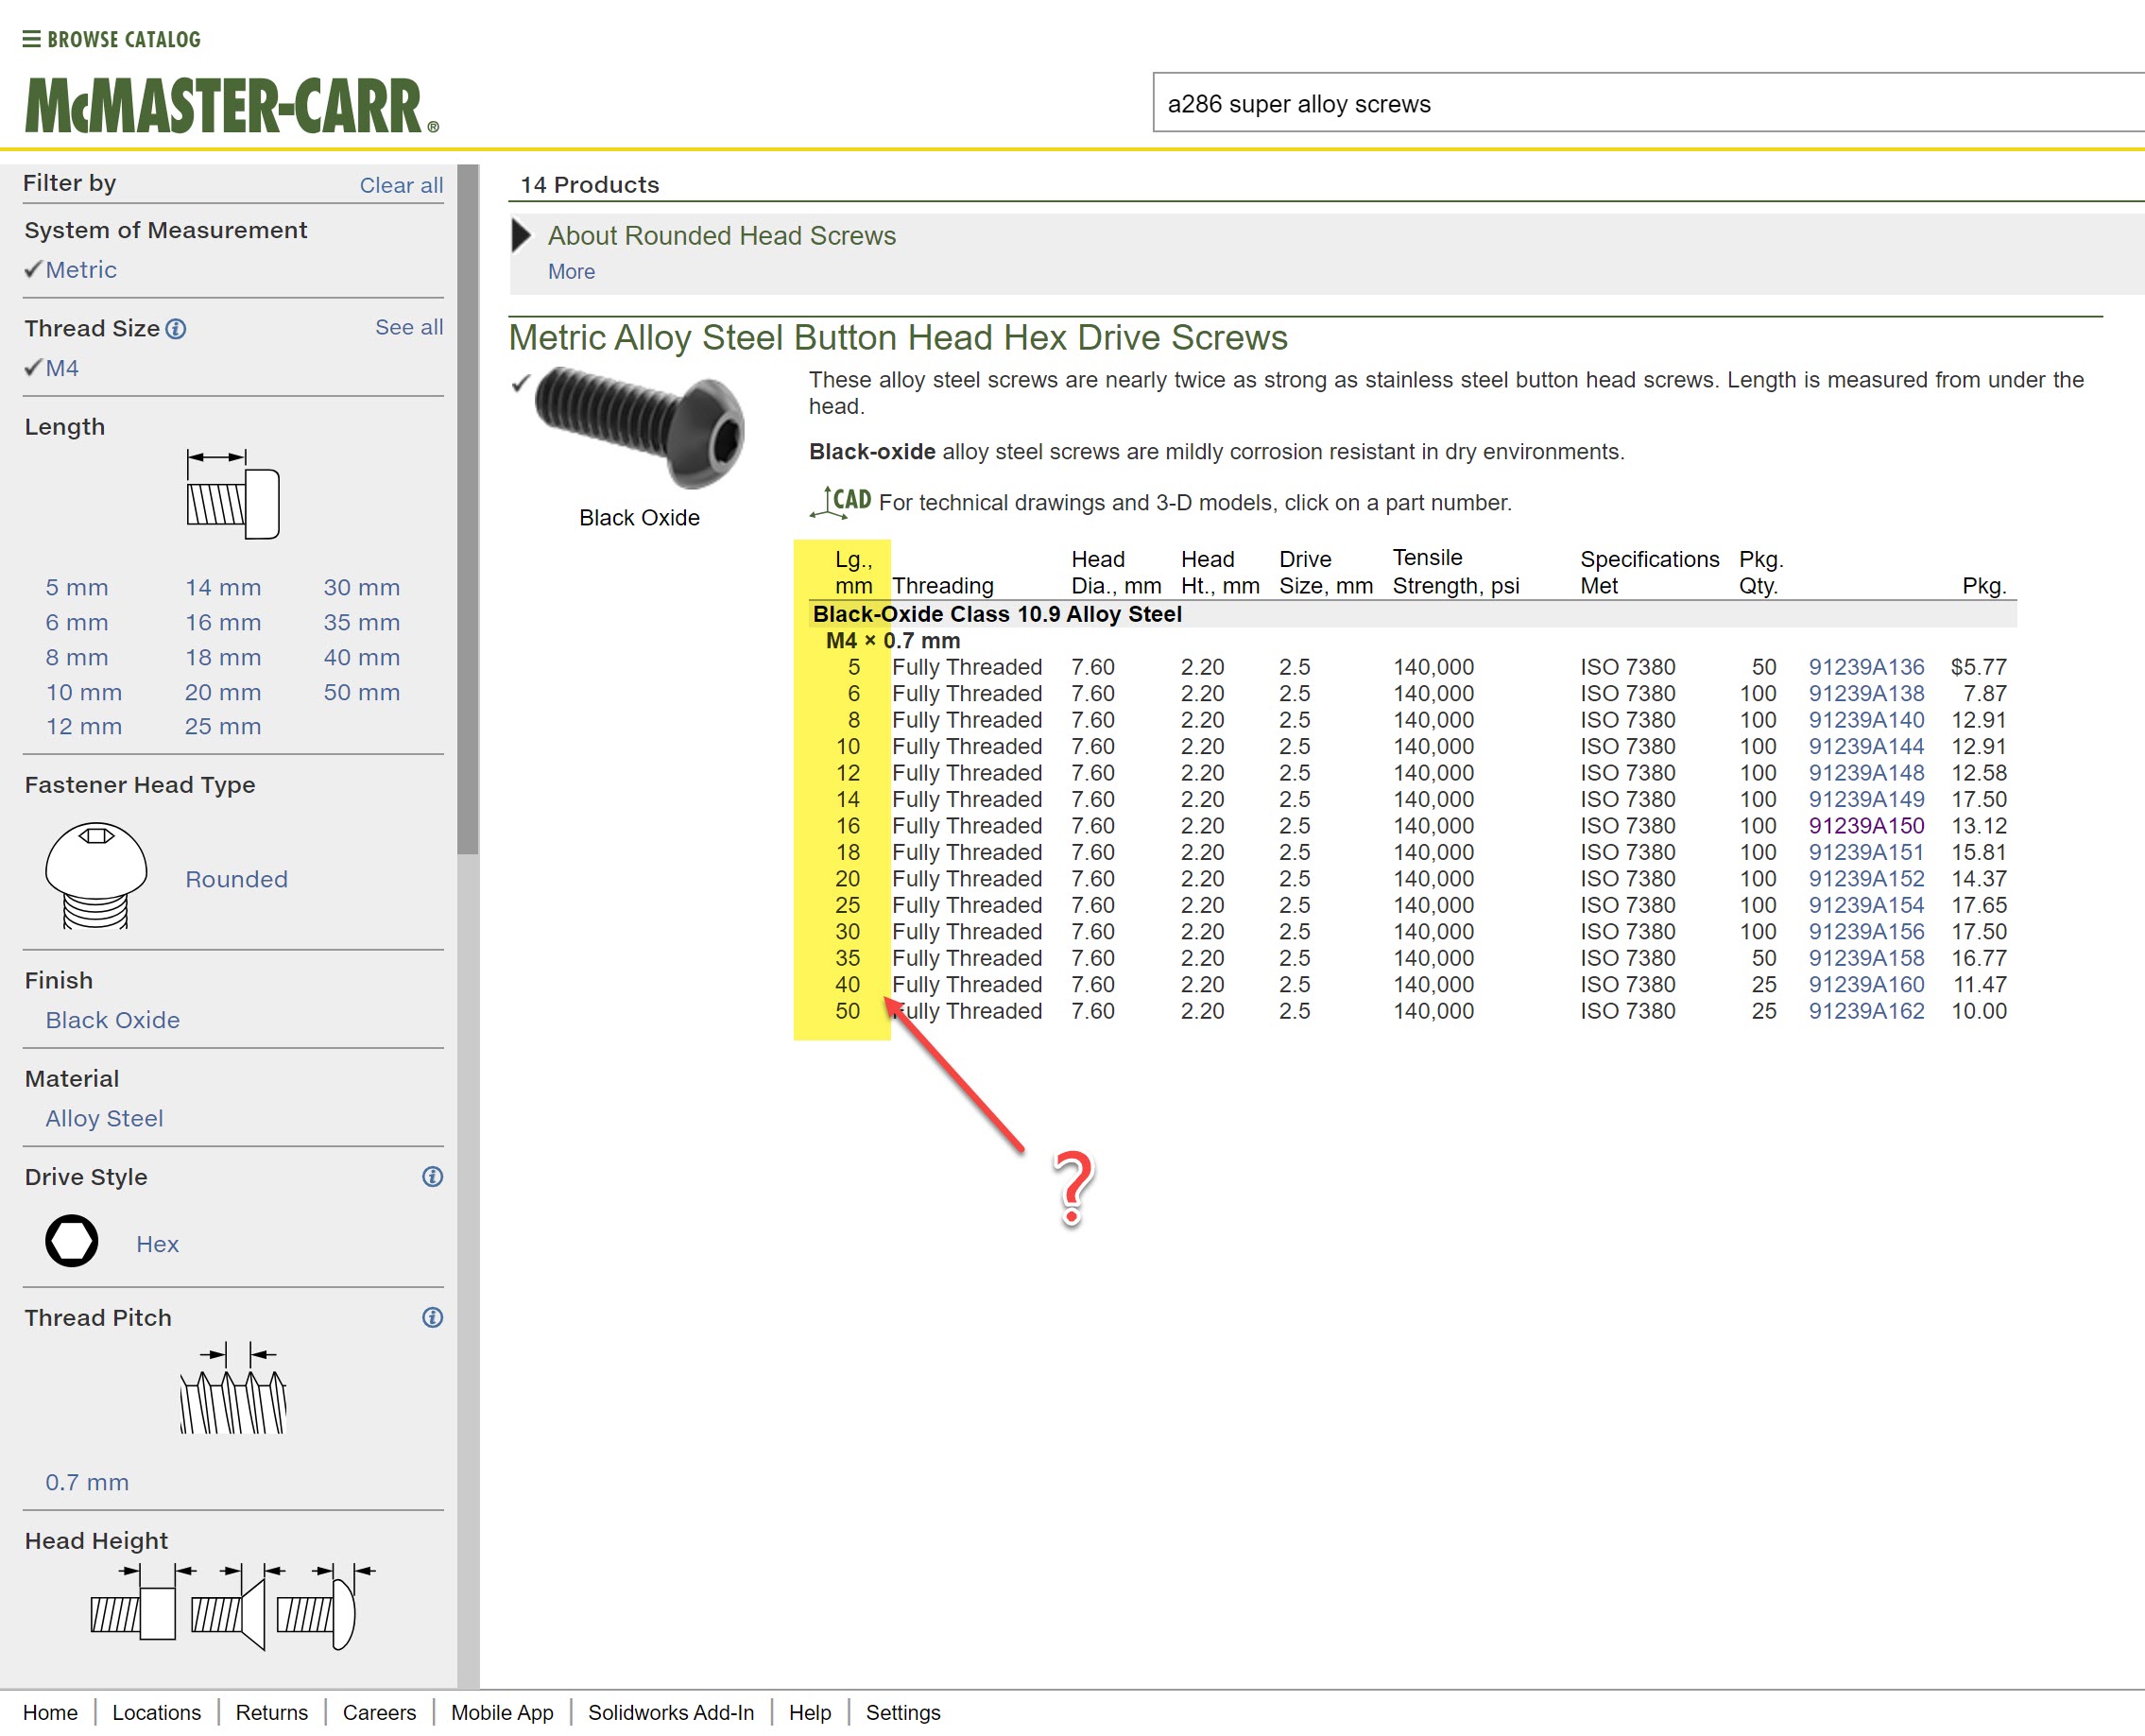Open part number 91239A149
Screen dimensions: 2145x1736
click(1866, 799)
